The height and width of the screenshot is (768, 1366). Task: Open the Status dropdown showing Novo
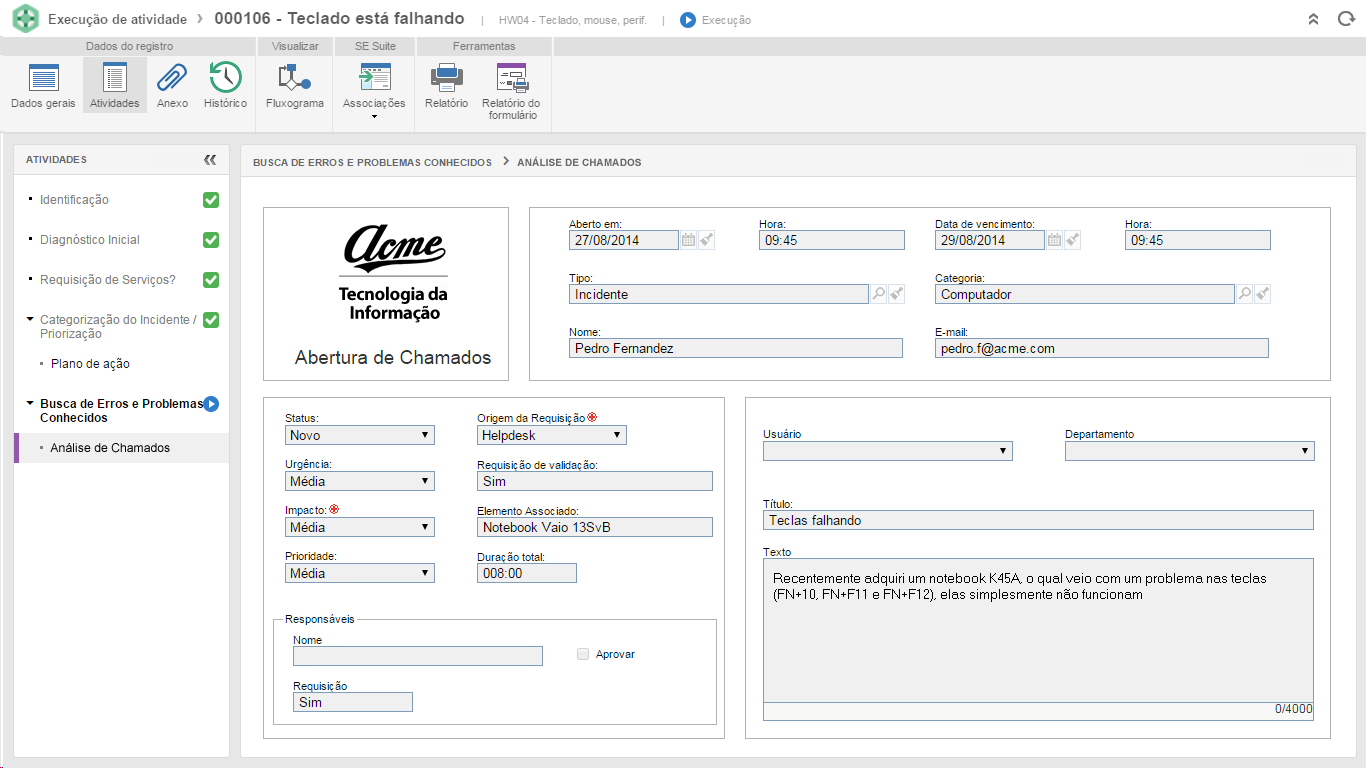tap(360, 435)
